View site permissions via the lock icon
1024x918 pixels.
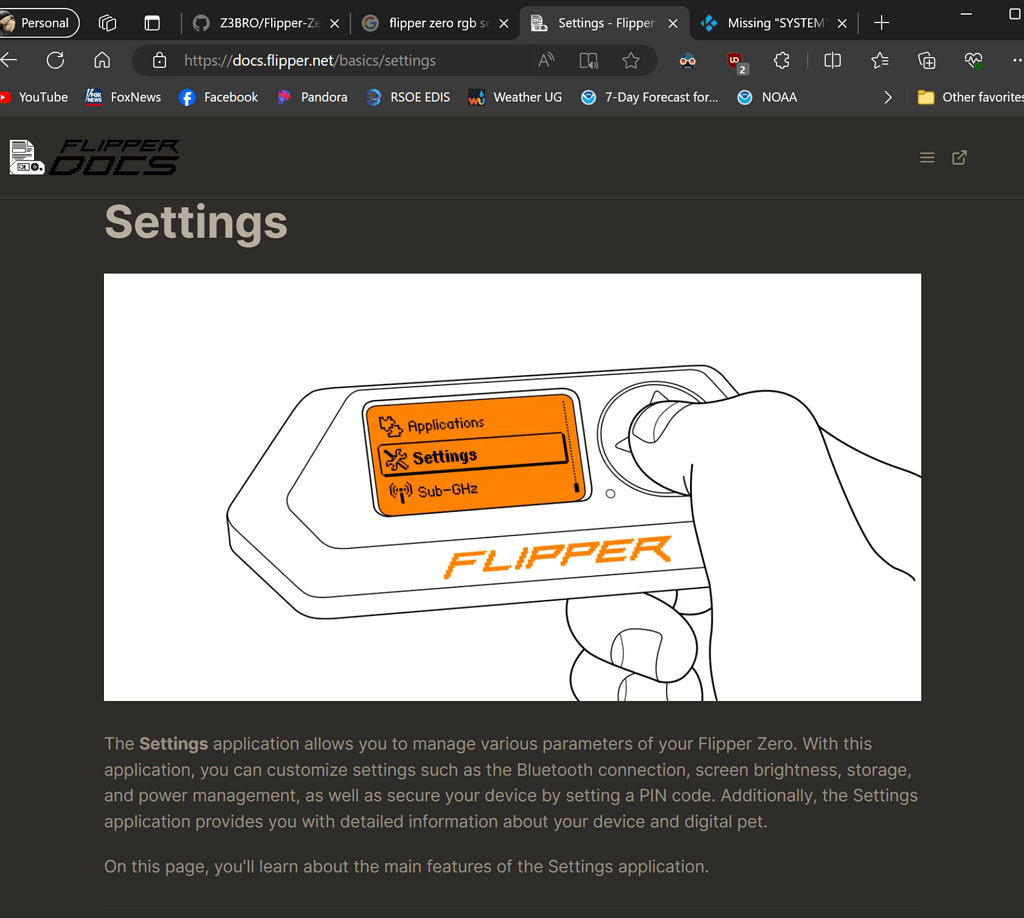click(x=159, y=60)
